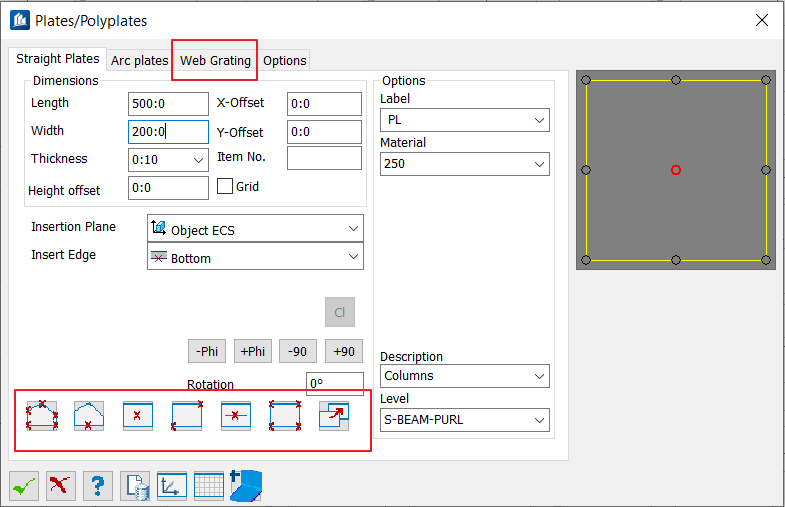Pick the top-left insertion point in preview
The width and height of the screenshot is (785, 507).
(586, 80)
